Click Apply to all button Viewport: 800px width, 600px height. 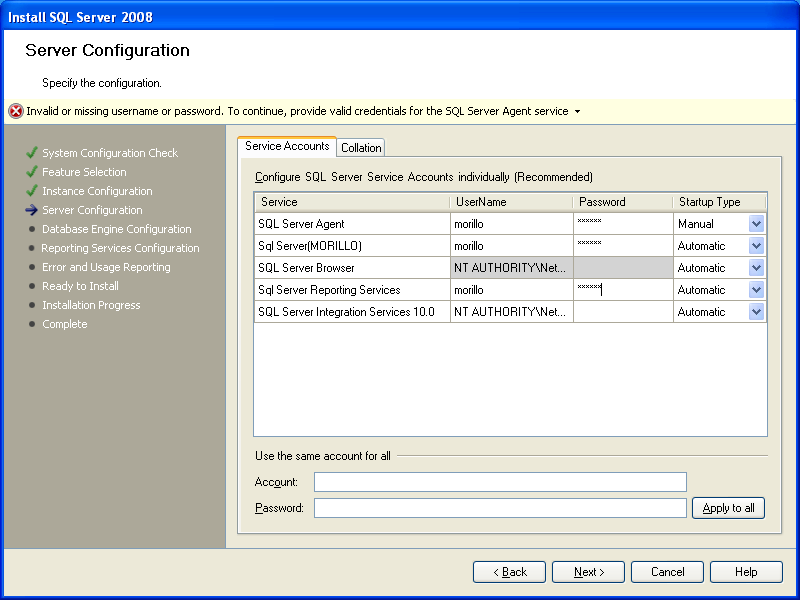pyautogui.click(x=728, y=508)
